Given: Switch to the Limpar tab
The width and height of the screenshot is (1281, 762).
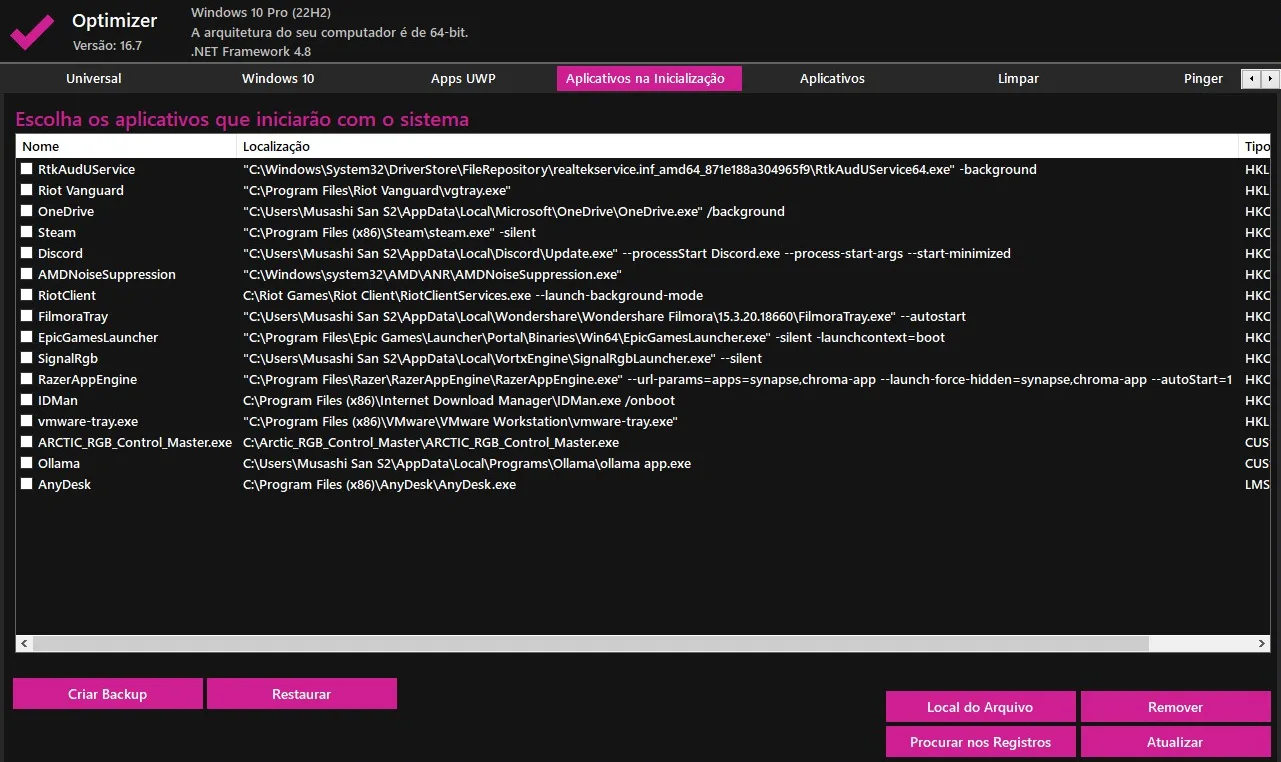Looking at the screenshot, I should (x=1018, y=79).
